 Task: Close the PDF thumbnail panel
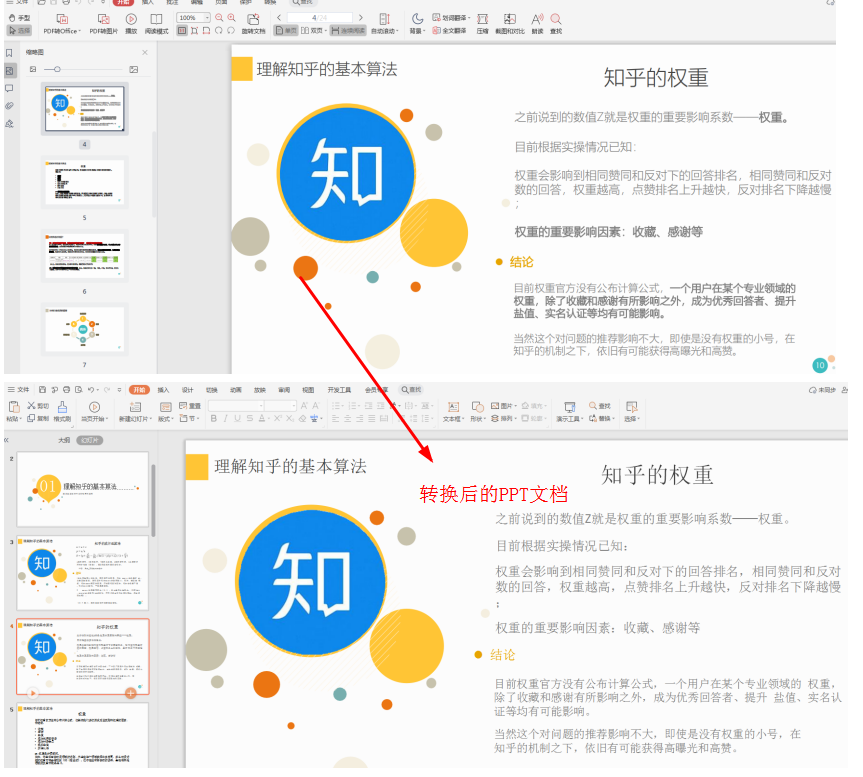click(x=145, y=52)
